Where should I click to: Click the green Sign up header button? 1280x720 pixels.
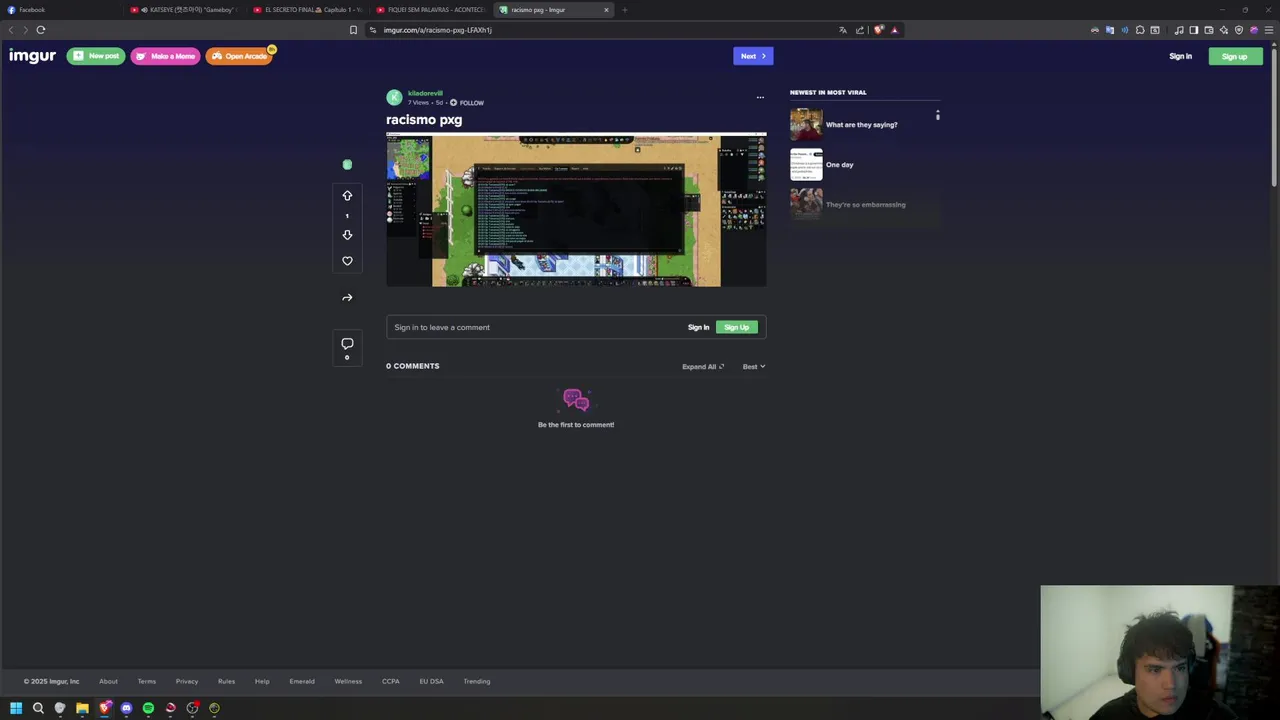1234,56
